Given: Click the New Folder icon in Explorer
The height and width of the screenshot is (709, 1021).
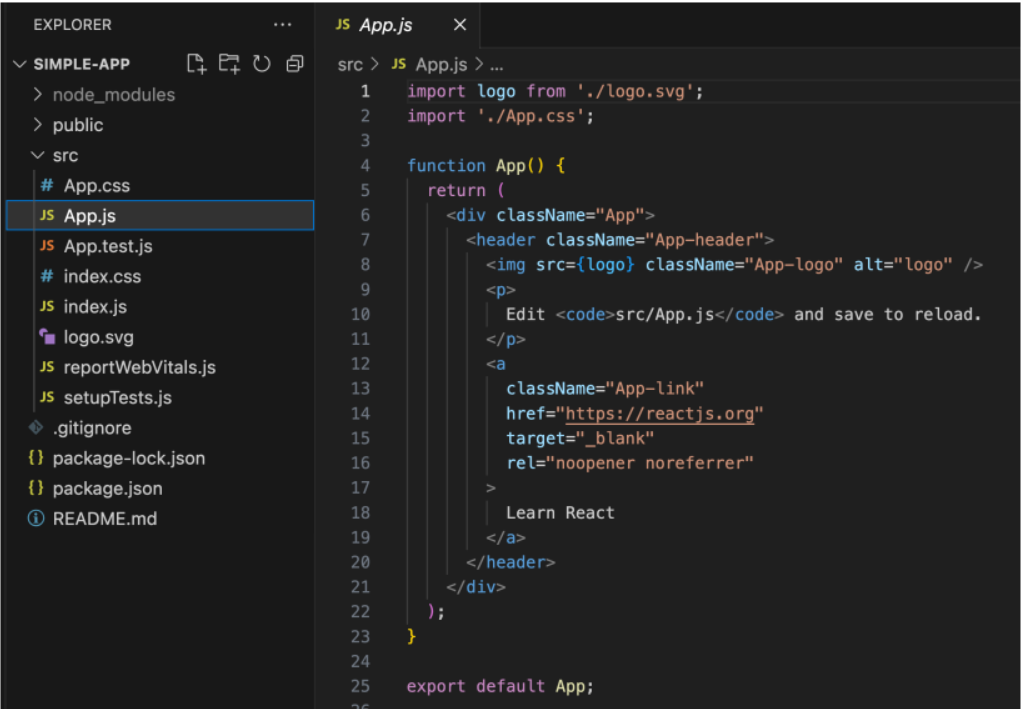Looking at the screenshot, I should pyautogui.click(x=229, y=64).
